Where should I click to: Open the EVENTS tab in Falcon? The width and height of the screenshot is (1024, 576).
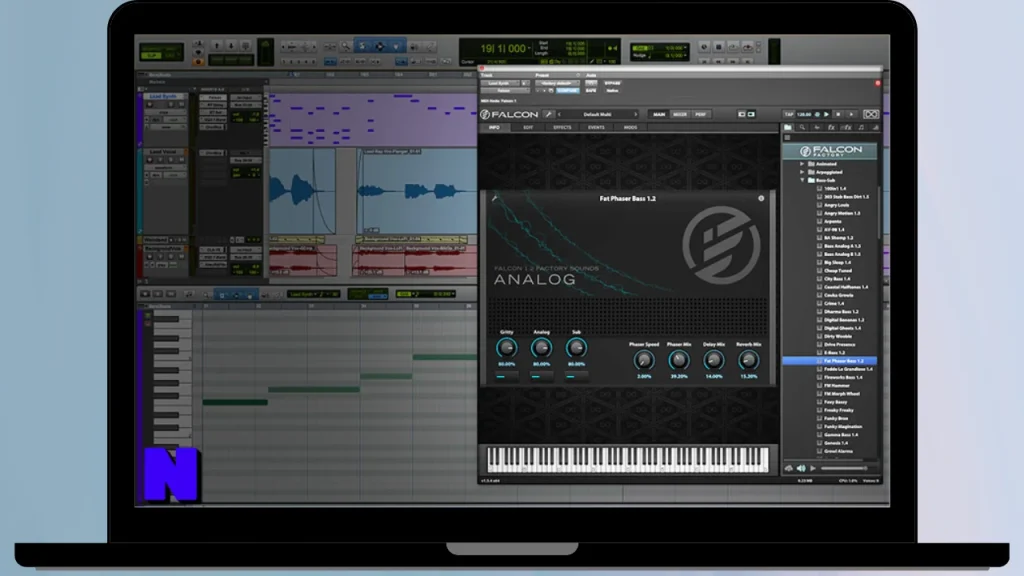pyautogui.click(x=596, y=127)
